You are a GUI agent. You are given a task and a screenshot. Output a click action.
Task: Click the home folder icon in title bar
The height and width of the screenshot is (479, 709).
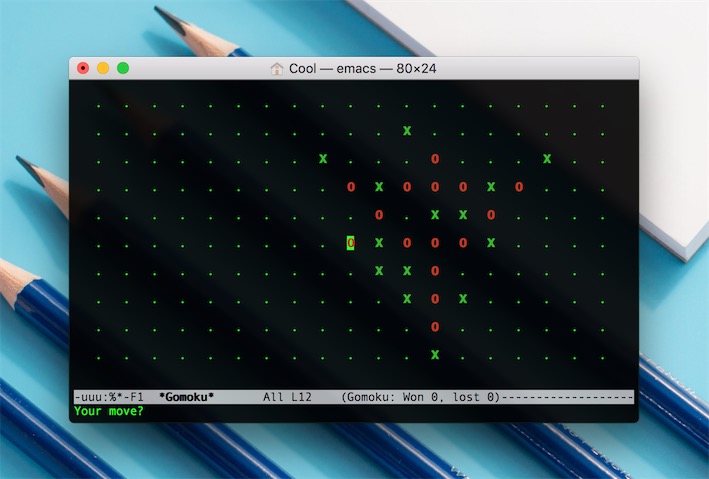[x=276, y=69]
